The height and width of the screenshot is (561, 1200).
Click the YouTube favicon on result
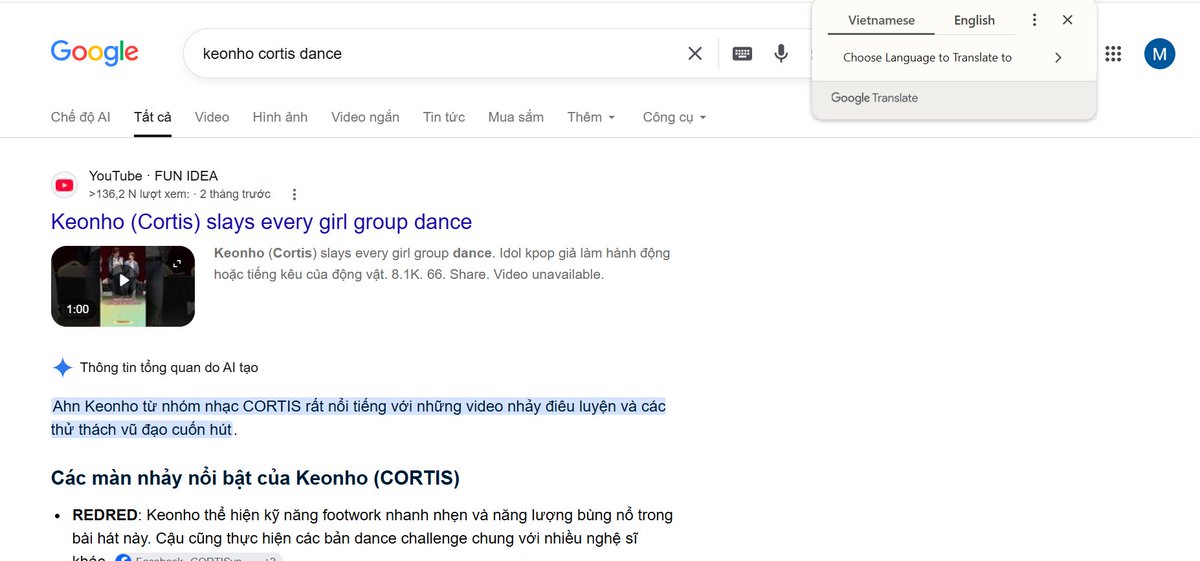tap(65, 185)
